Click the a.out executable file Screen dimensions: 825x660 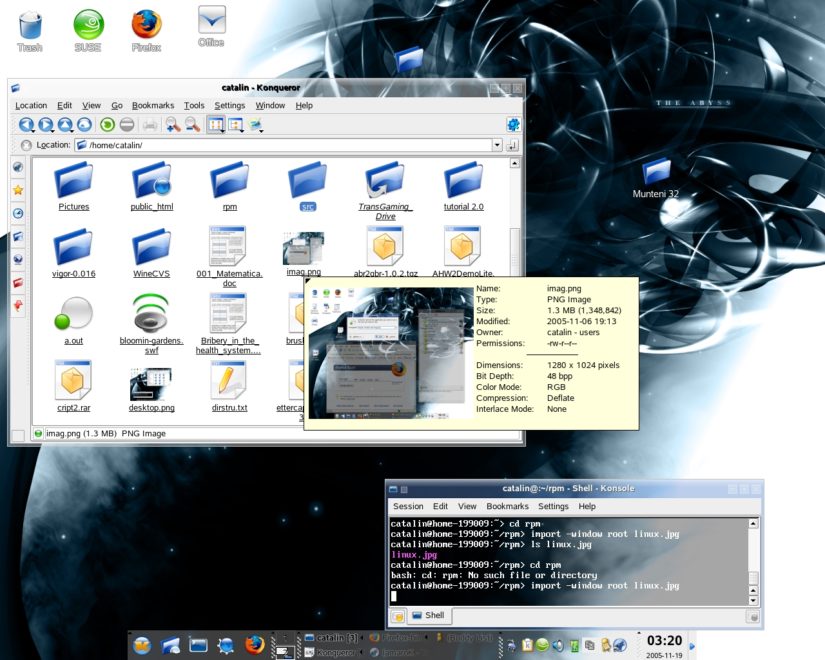pyautogui.click(x=74, y=320)
